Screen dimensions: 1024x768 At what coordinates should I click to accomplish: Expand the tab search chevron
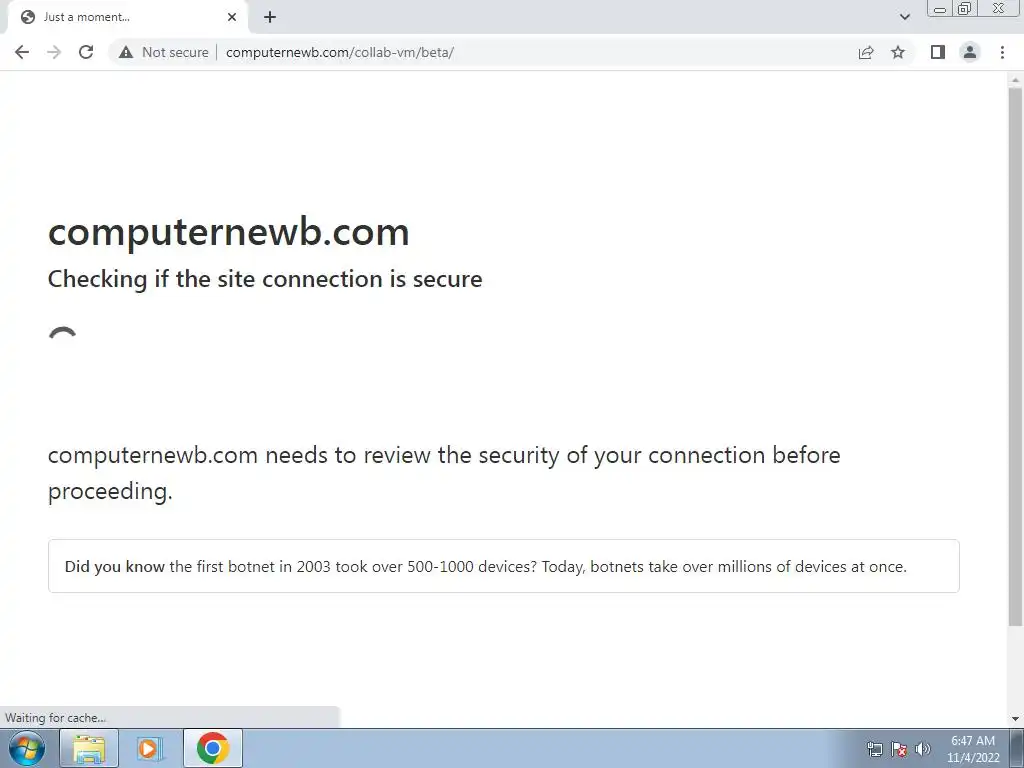[x=905, y=17]
